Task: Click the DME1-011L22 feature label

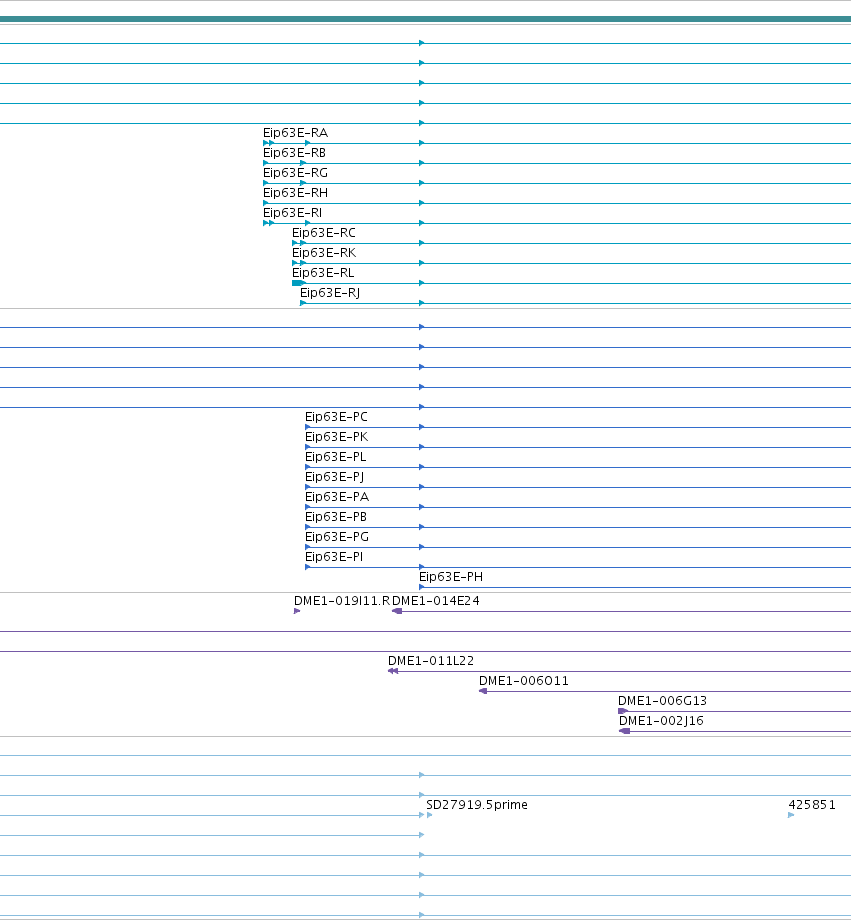Action: [431, 661]
